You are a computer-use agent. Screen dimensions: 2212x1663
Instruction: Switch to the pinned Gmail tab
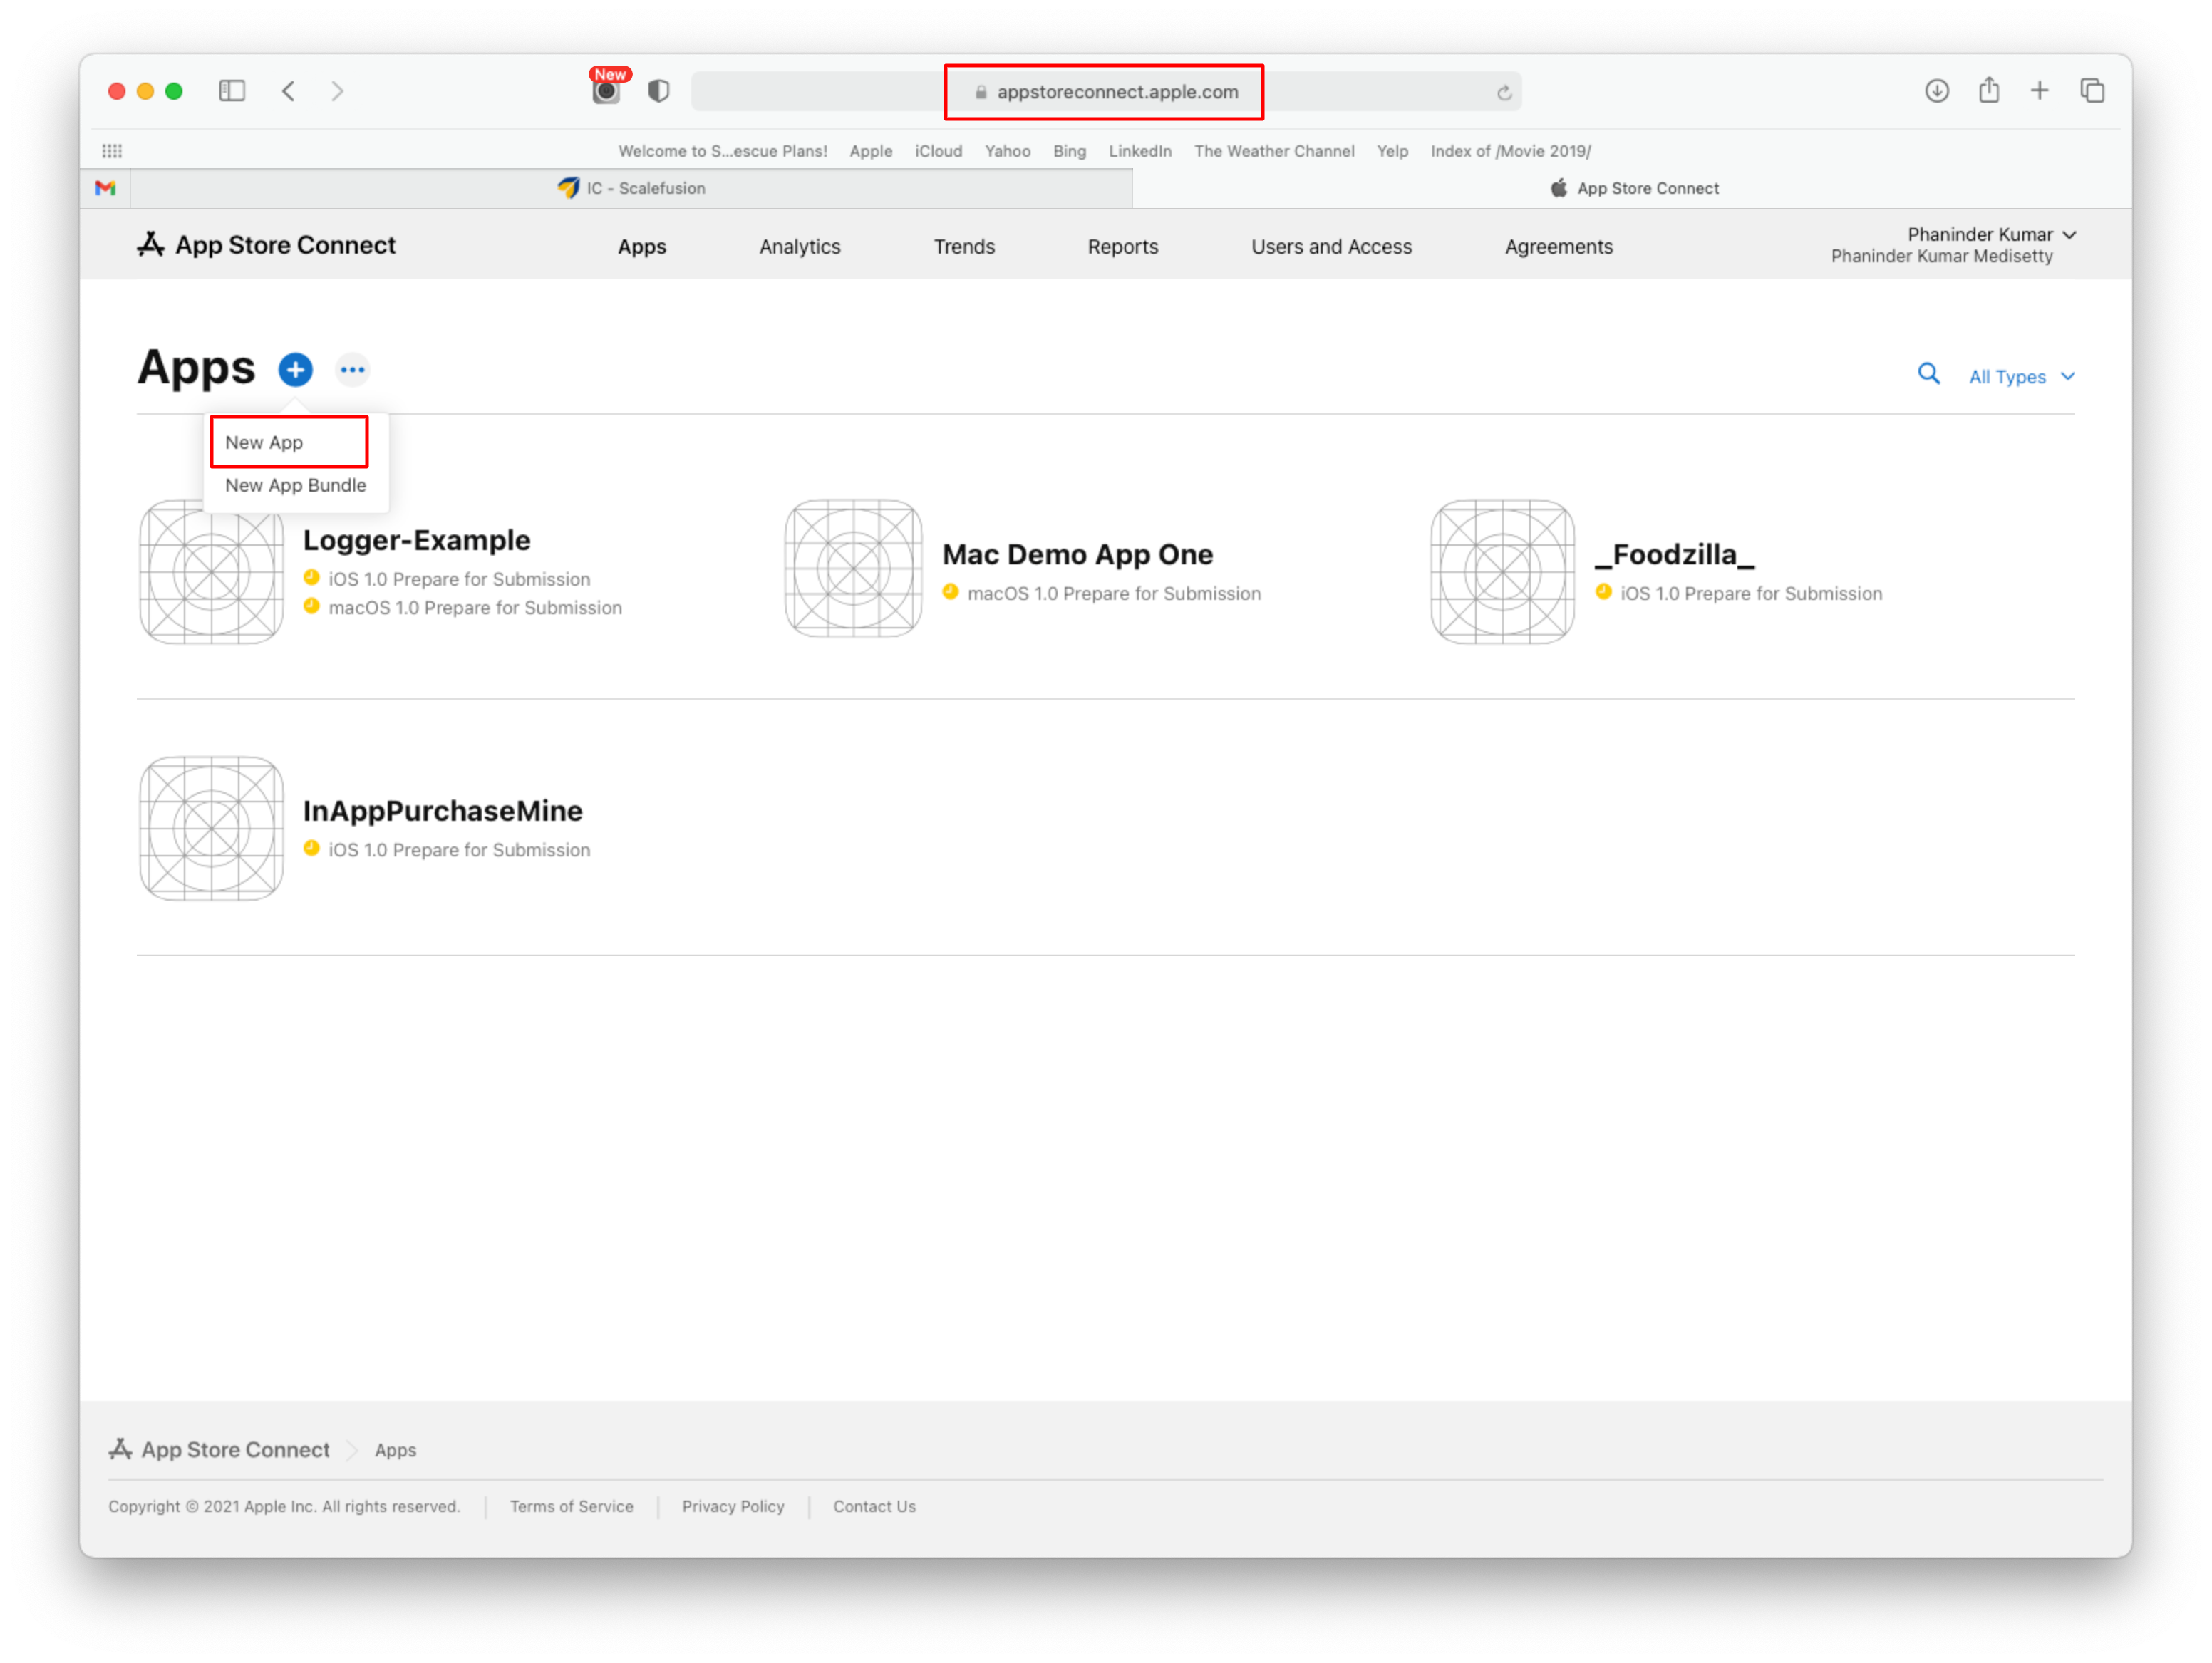click(x=105, y=188)
